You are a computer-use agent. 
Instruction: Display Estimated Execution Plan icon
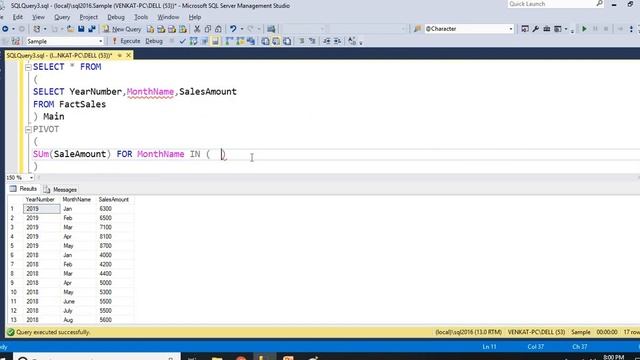[x=193, y=41]
